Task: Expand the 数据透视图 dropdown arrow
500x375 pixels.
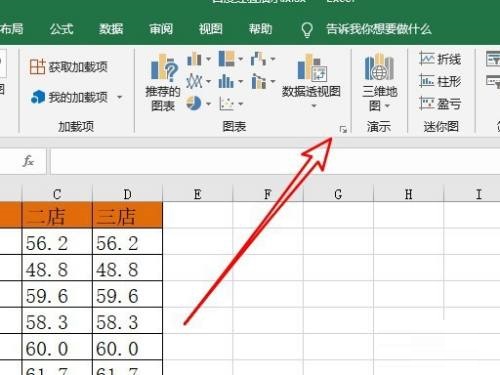Action: tap(314, 106)
